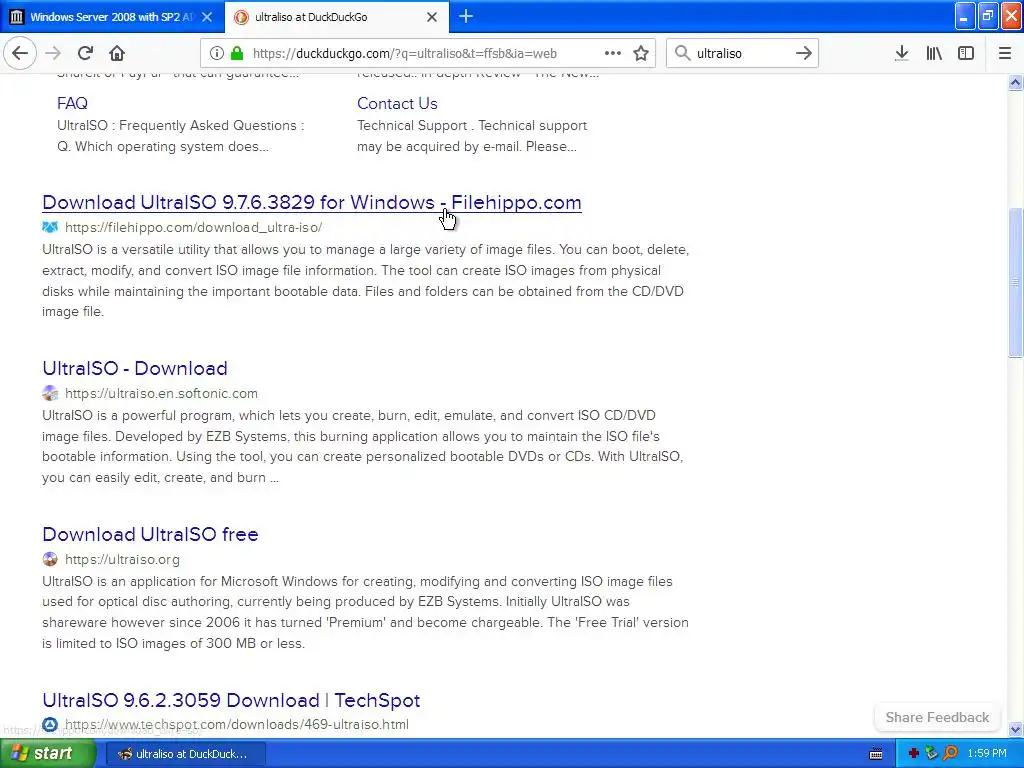This screenshot has height=768, width=1024.
Task: Open the Library menu
Action: tap(934, 53)
